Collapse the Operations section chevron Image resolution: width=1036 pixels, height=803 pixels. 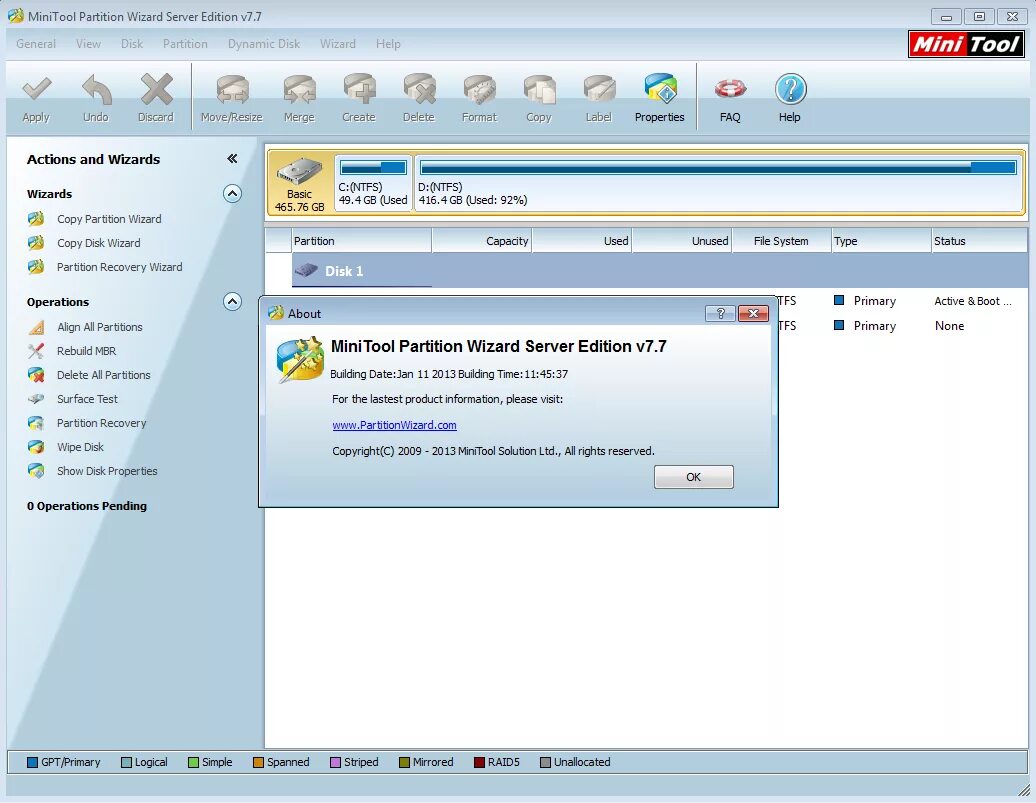pyautogui.click(x=232, y=302)
